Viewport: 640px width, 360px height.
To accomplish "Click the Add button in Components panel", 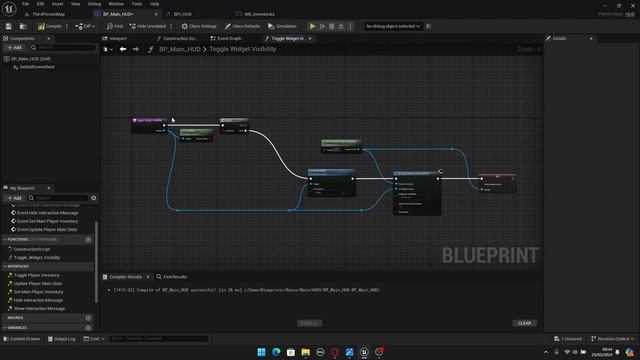I will [x=15, y=48].
